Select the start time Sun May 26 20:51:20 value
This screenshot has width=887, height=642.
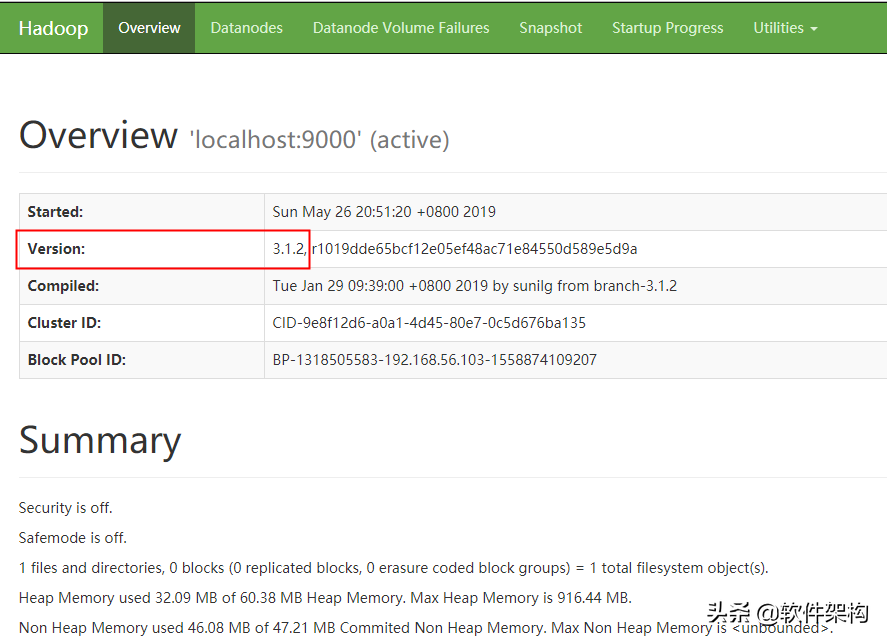[384, 212]
